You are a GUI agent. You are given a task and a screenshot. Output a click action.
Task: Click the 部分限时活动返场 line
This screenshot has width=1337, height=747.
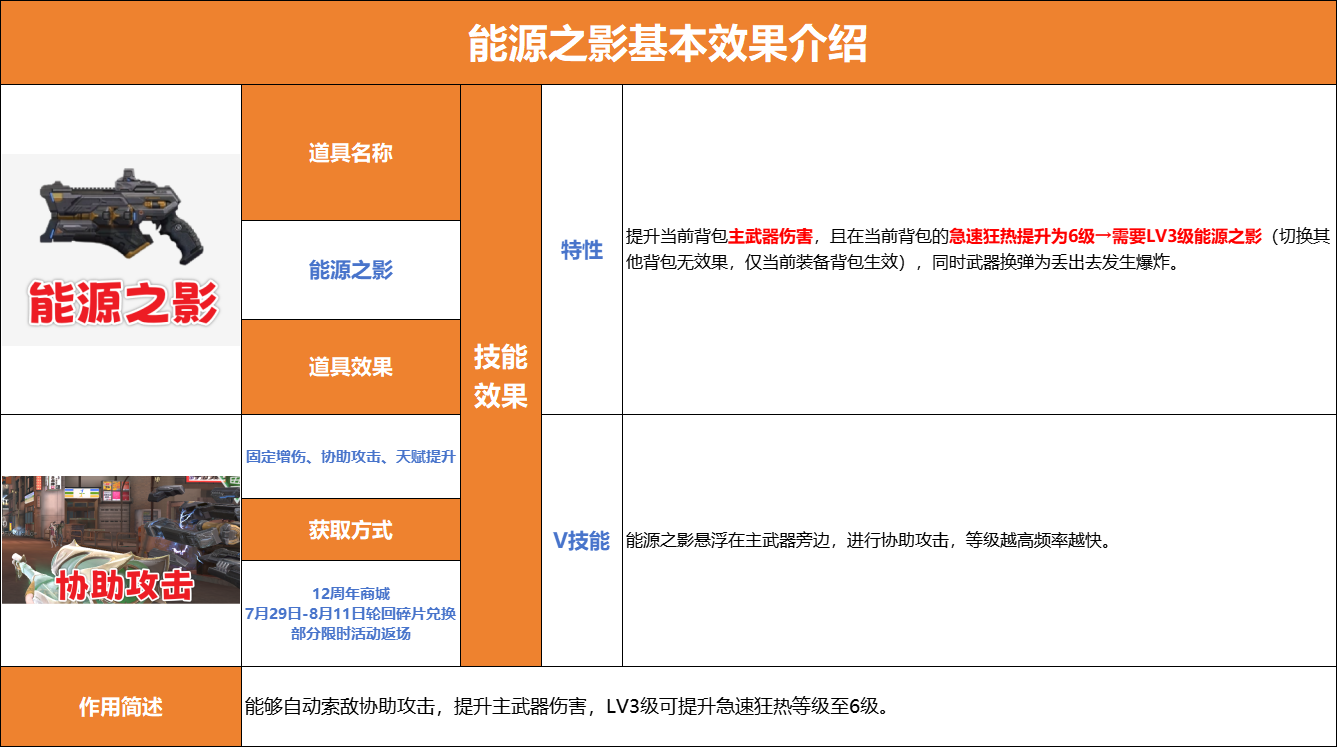[x=351, y=633]
